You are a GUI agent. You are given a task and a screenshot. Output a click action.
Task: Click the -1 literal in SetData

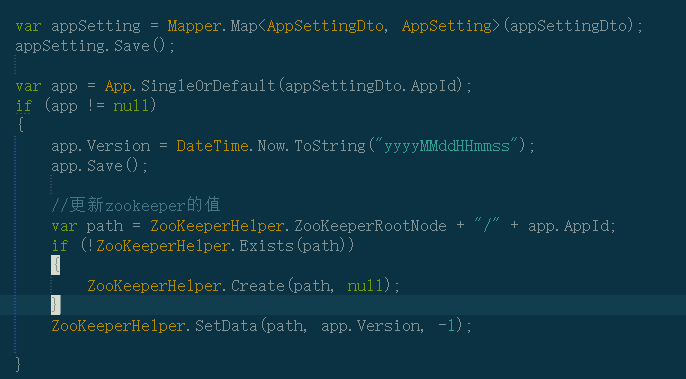tap(446, 326)
